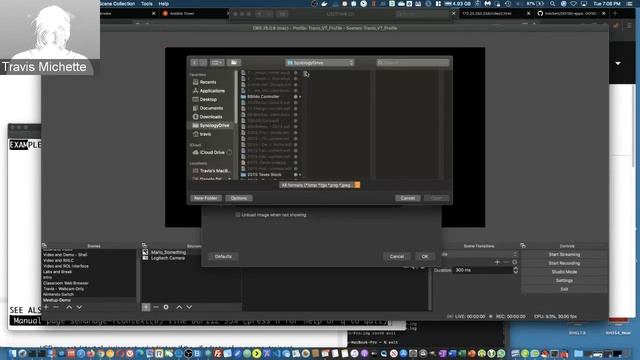The width and height of the screenshot is (640, 360).
Task: Cancel the file open dialog
Action: [407, 198]
